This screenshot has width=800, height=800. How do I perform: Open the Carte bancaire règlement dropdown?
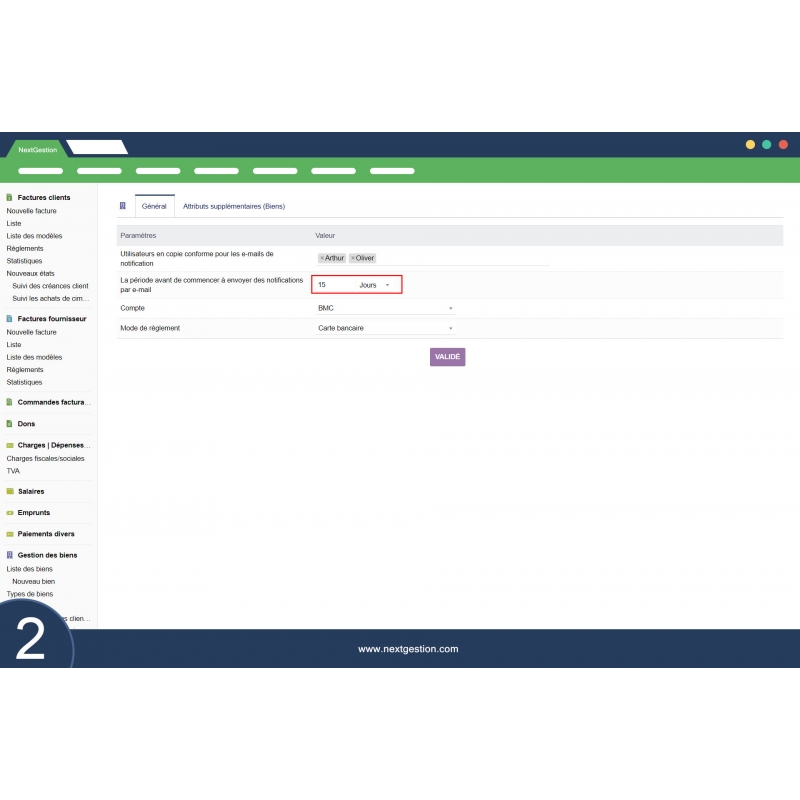tap(451, 330)
